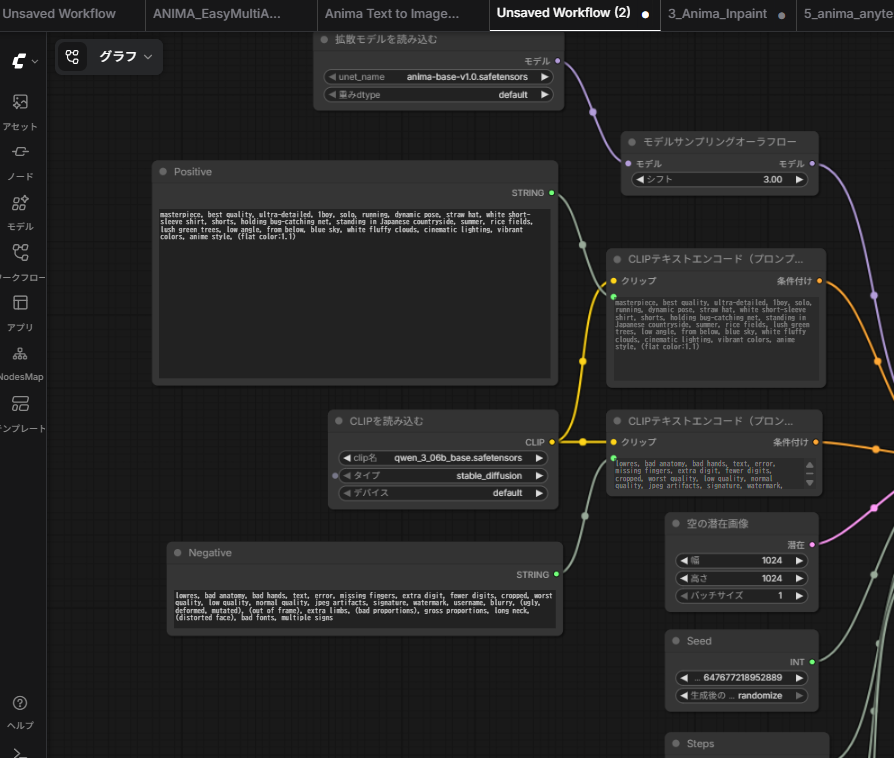The image size is (894, 758).
Task: Open the weight dtype default combo
Action: pyautogui.click(x=438, y=95)
